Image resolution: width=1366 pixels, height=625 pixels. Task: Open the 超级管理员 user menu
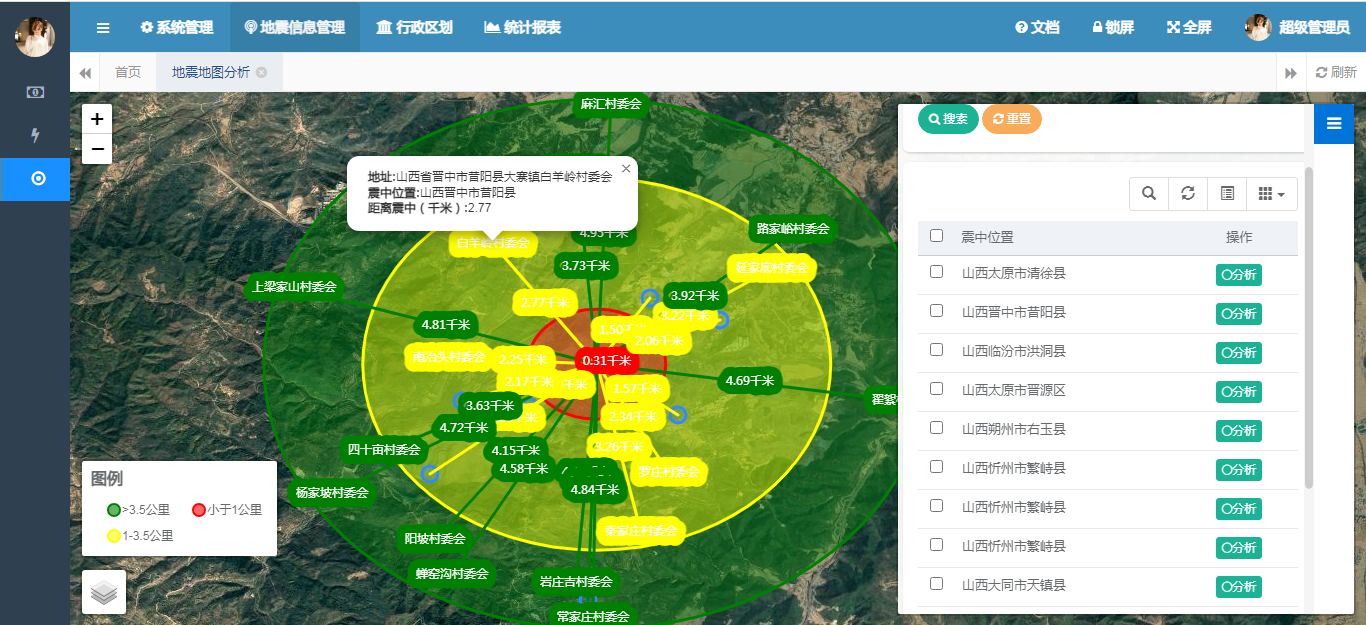click(1297, 27)
